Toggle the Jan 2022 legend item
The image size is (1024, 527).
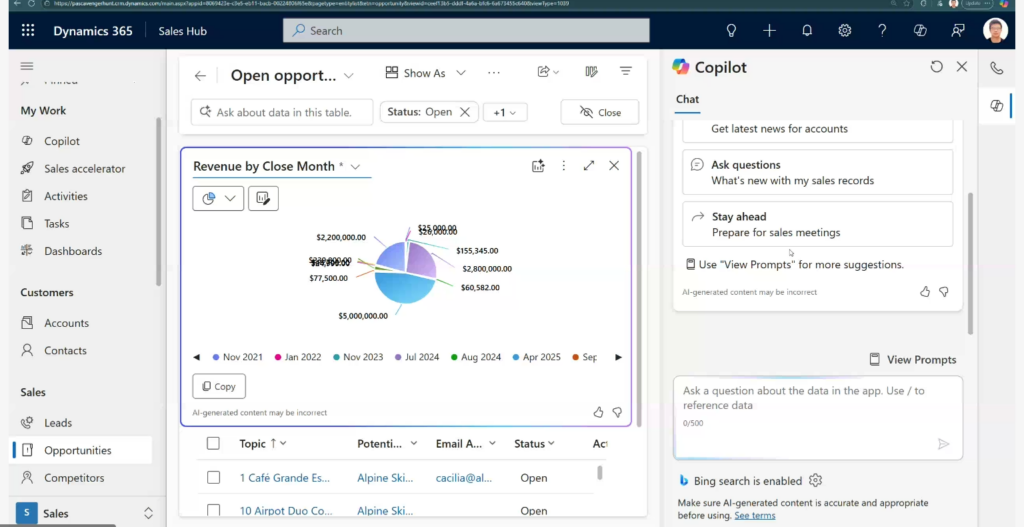298,357
